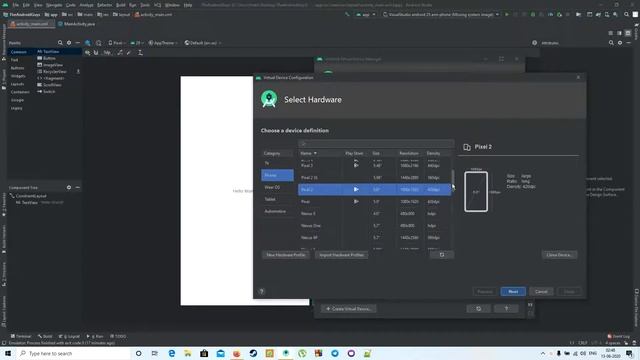
Task: Open Component Tree settings gear
Action: pyautogui.click(x=69, y=187)
